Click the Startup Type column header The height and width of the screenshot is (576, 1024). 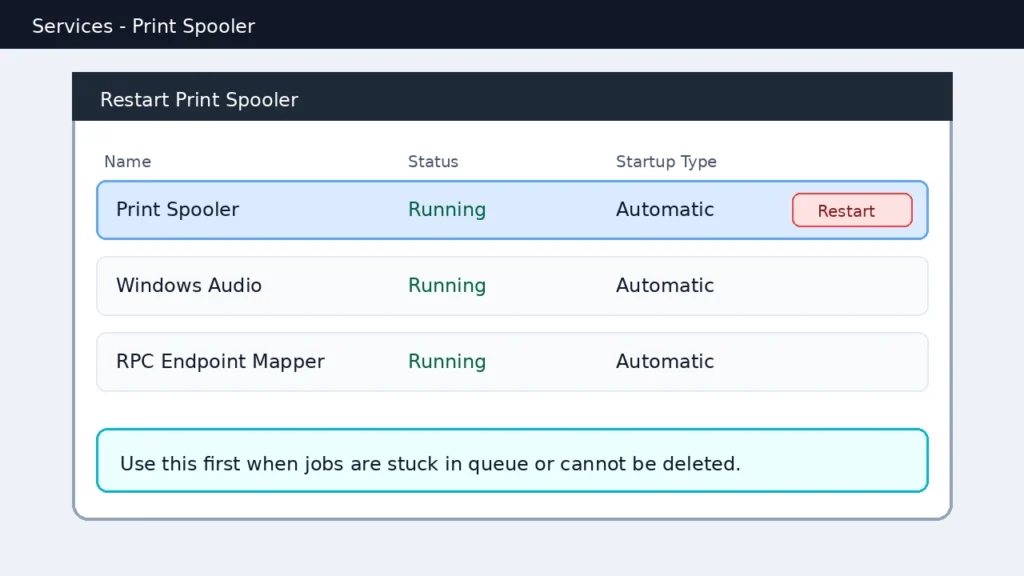(666, 161)
